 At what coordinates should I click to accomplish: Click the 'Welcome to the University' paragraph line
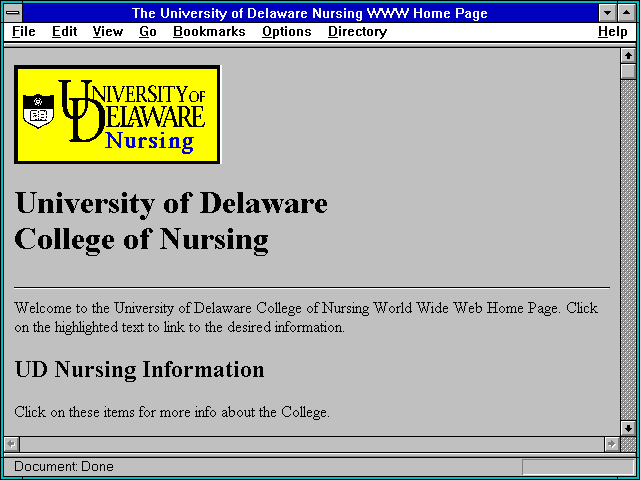(306, 308)
